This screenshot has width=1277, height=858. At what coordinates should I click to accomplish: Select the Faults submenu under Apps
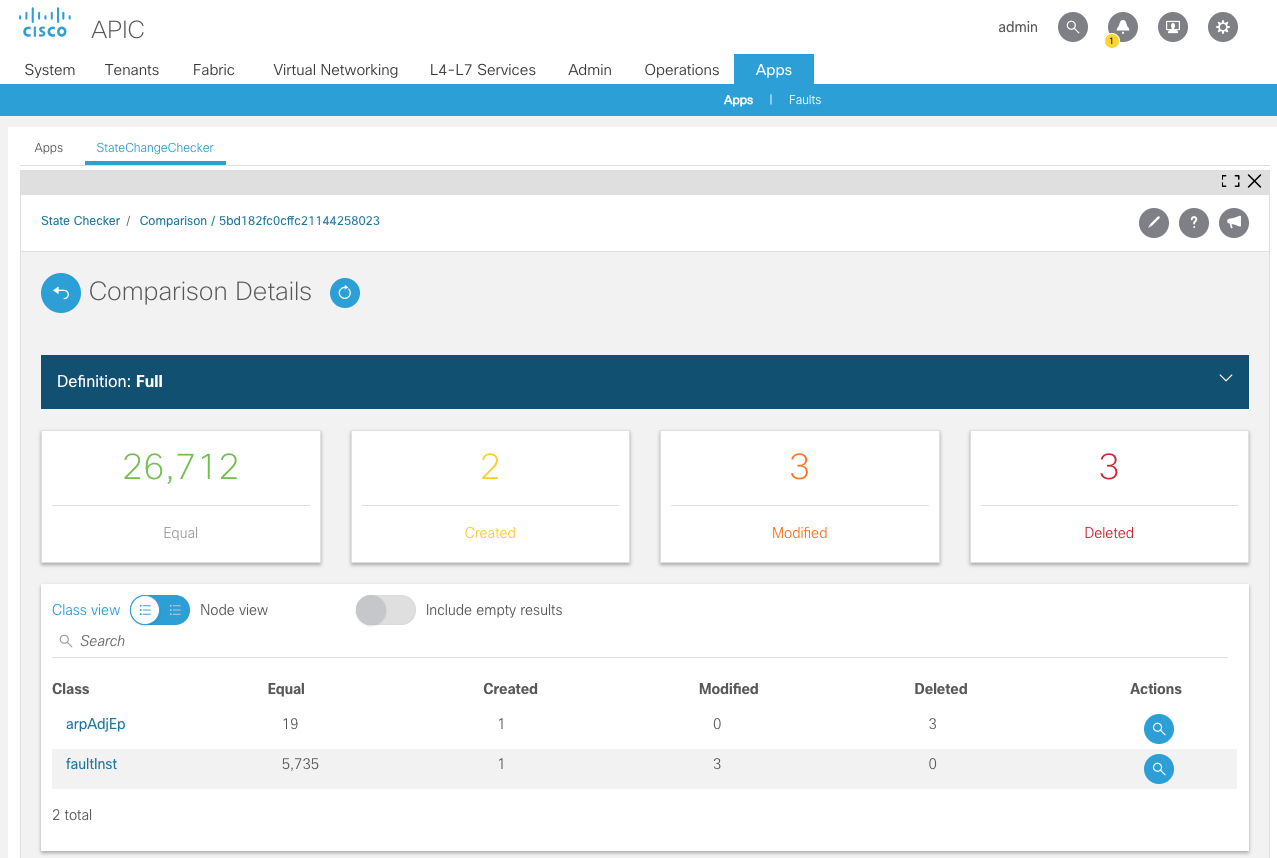[804, 99]
